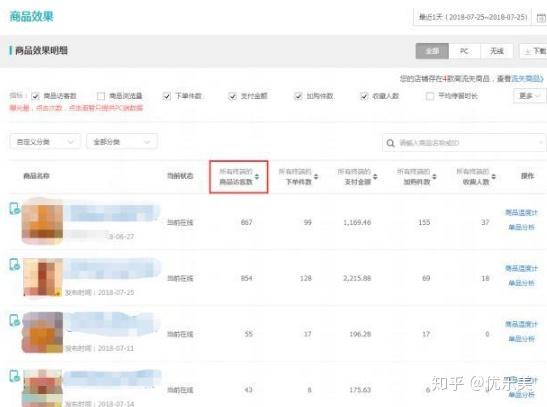Open the date range calendar icon
Image resolution: width=547 pixels, height=407 pixels.
click(x=541, y=17)
